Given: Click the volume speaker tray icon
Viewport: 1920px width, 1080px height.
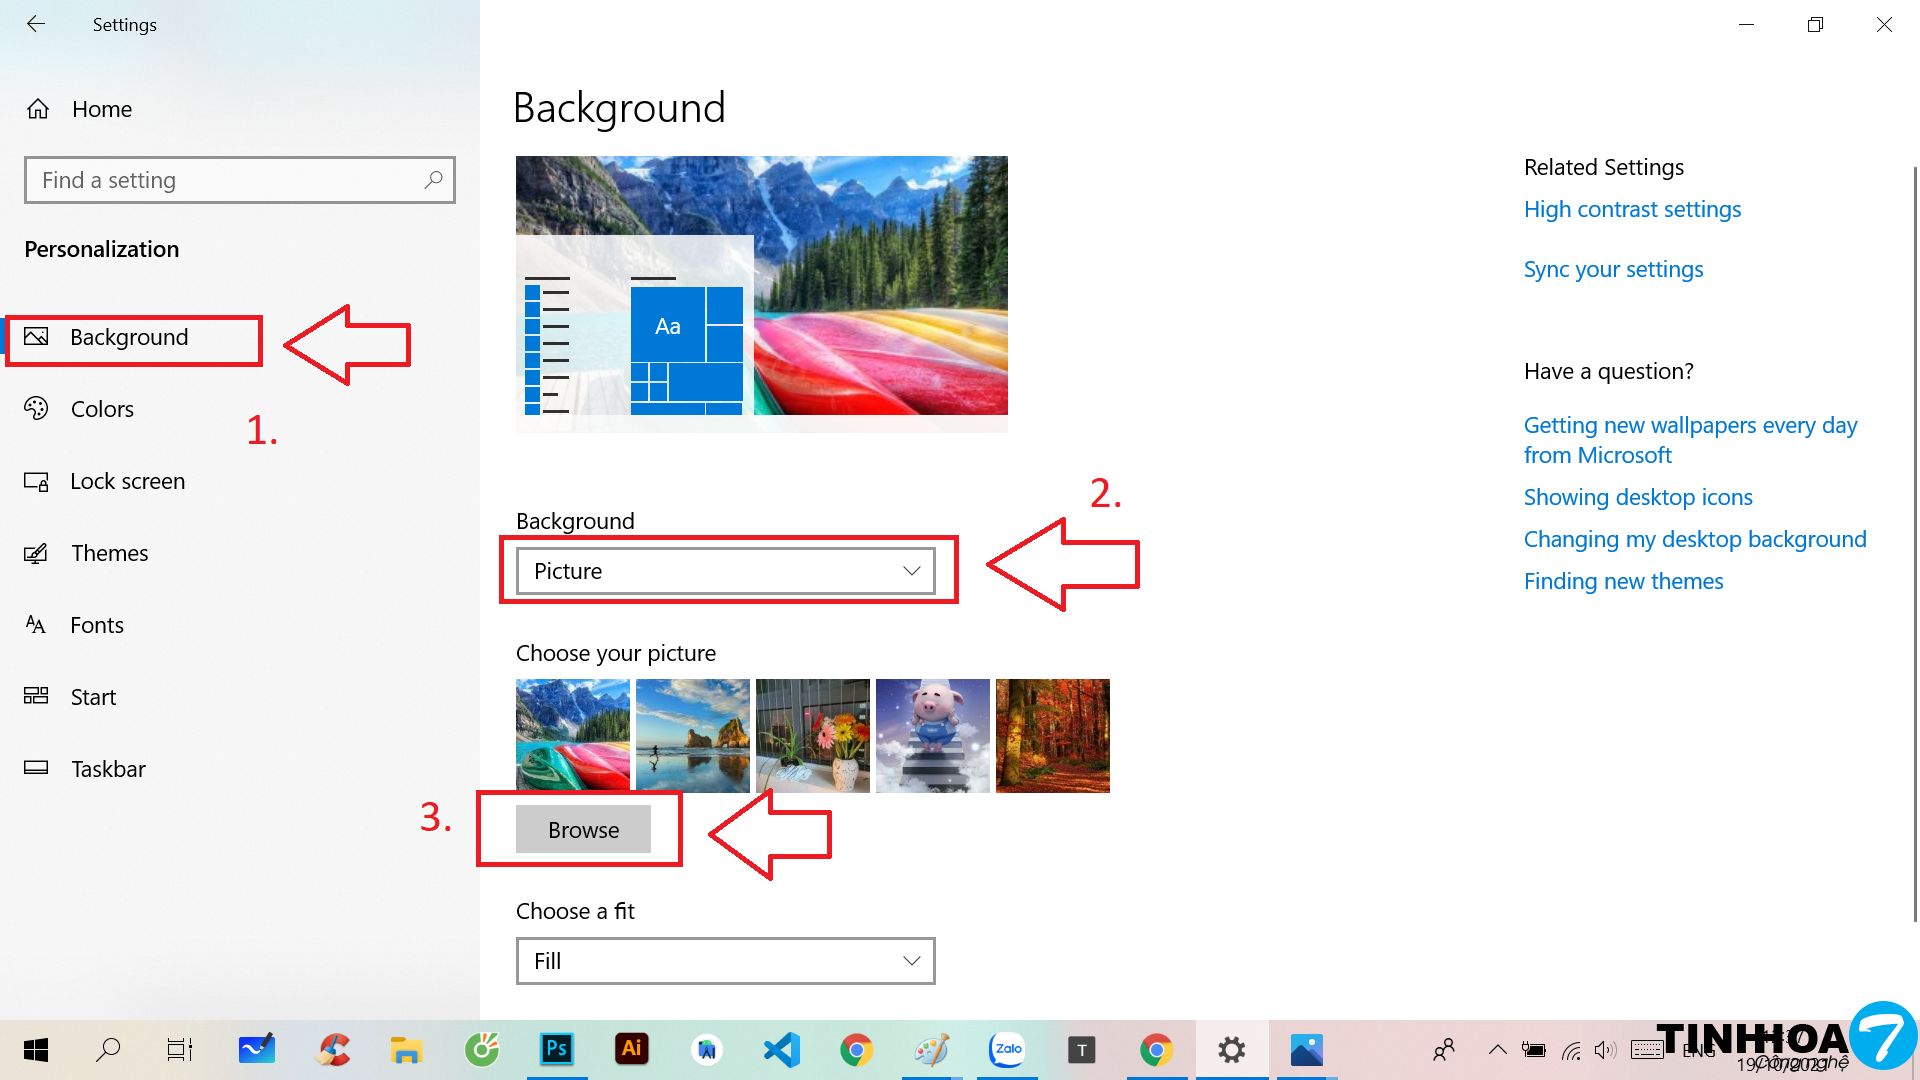Looking at the screenshot, I should click(x=1604, y=1049).
